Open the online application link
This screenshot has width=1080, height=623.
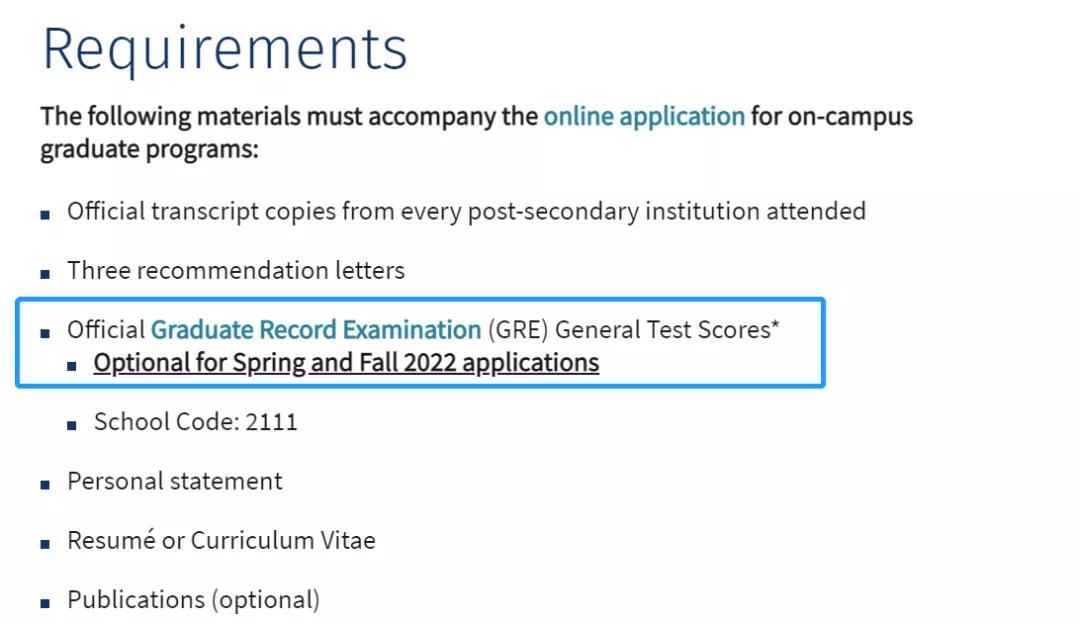click(x=644, y=116)
